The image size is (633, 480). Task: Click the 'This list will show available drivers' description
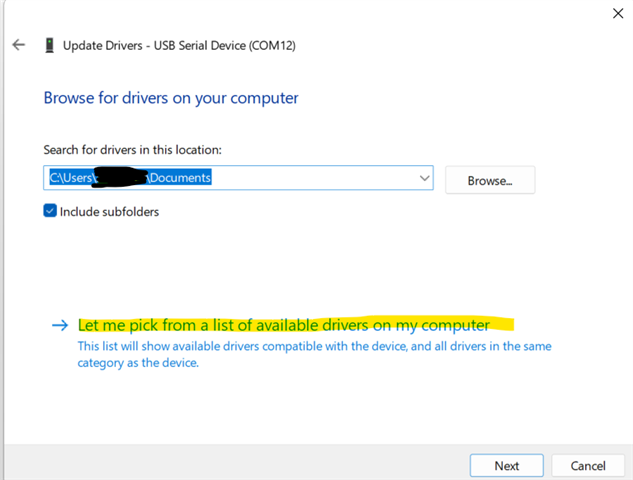coord(314,354)
